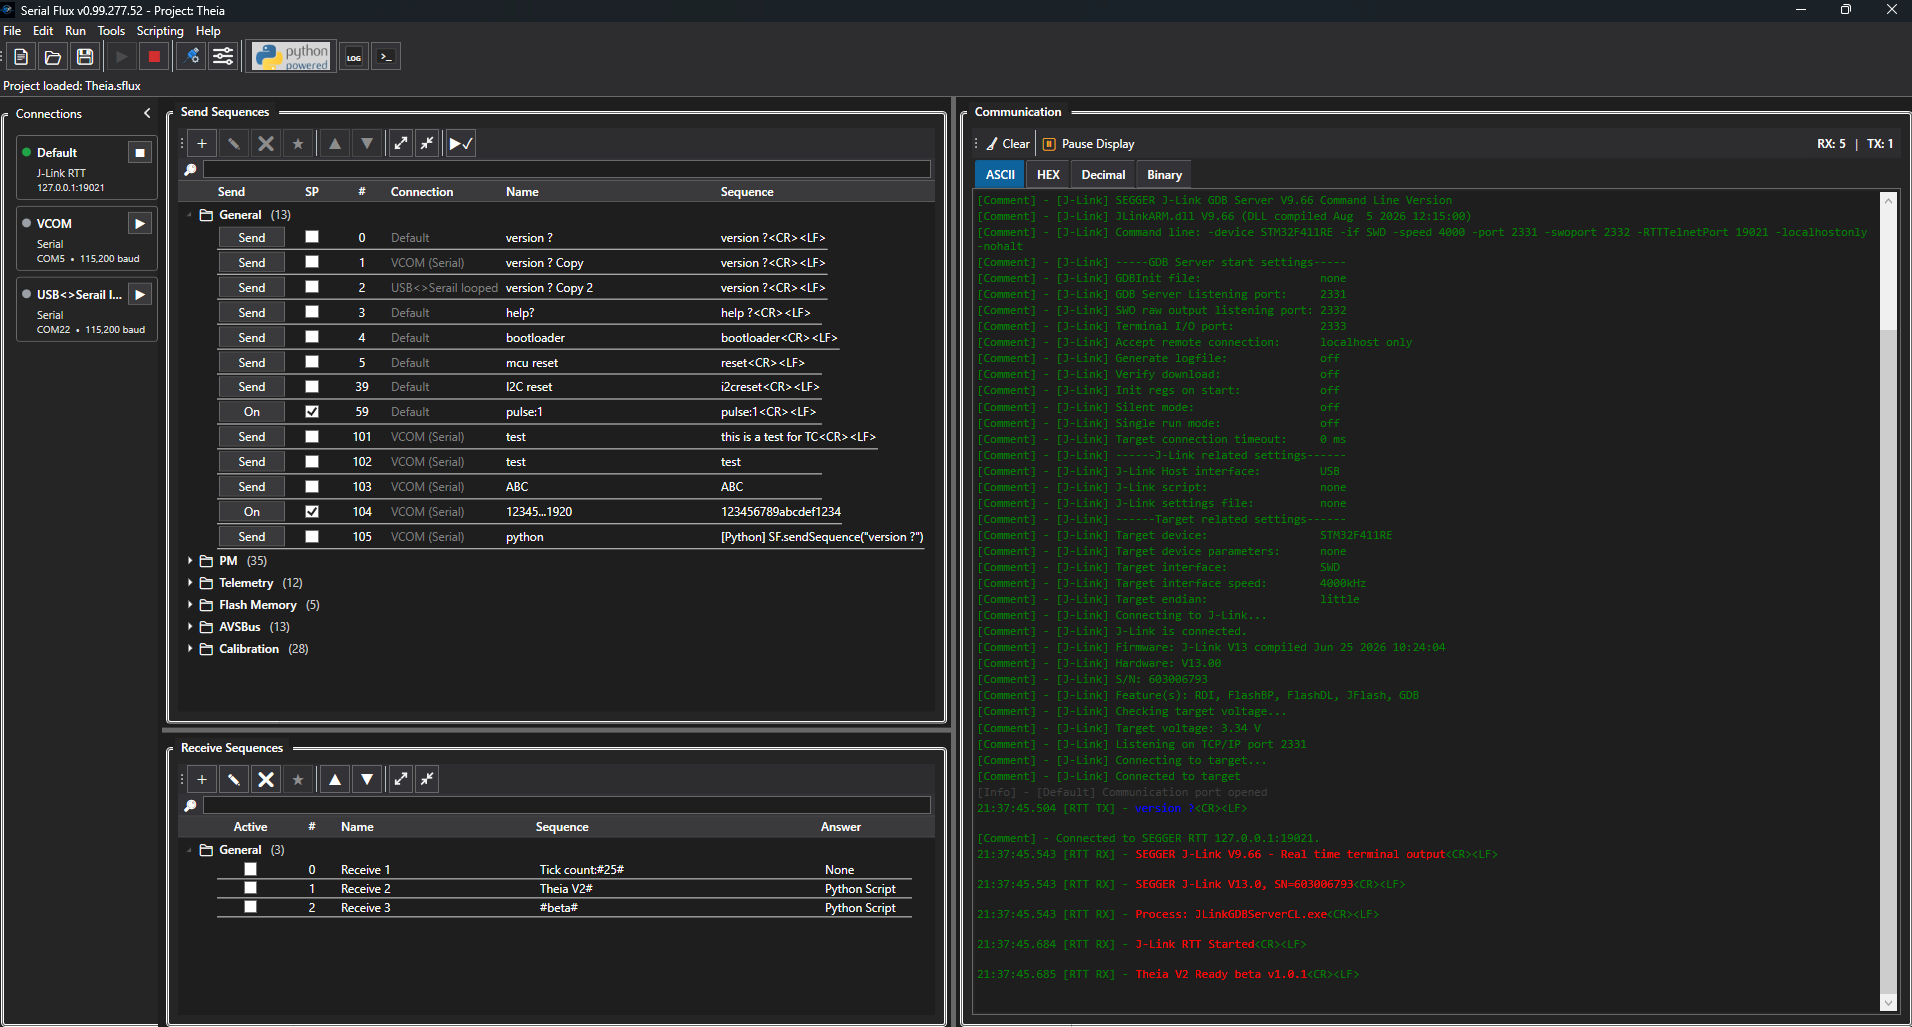Expand all receive sequence groups
1912x1027 pixels.
click(x=401, y=779)
